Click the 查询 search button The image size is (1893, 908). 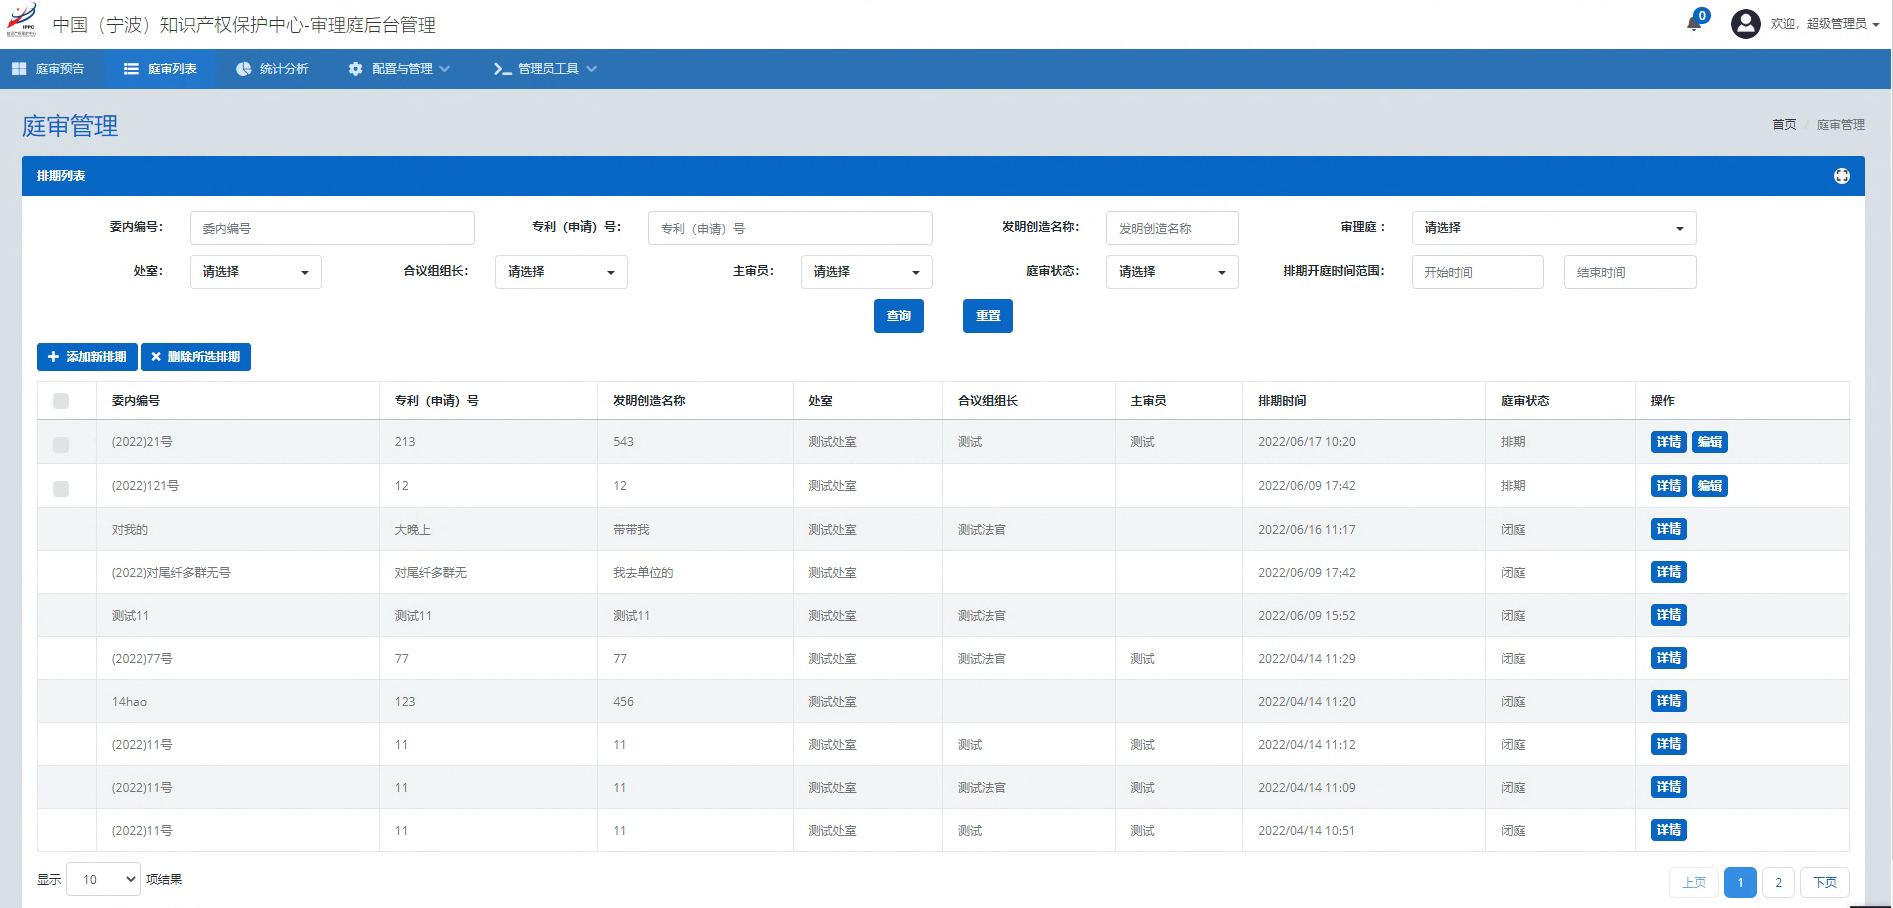coord(898,316)
